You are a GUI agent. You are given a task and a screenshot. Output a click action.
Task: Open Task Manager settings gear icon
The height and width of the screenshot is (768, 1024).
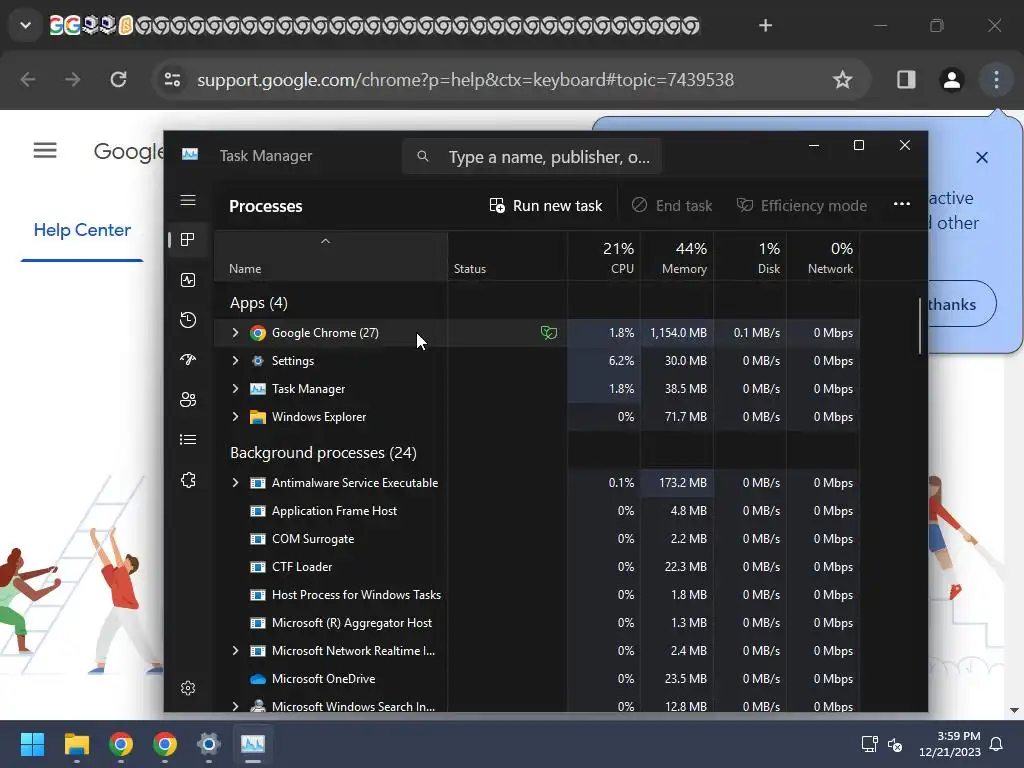(x=188, y=688)
